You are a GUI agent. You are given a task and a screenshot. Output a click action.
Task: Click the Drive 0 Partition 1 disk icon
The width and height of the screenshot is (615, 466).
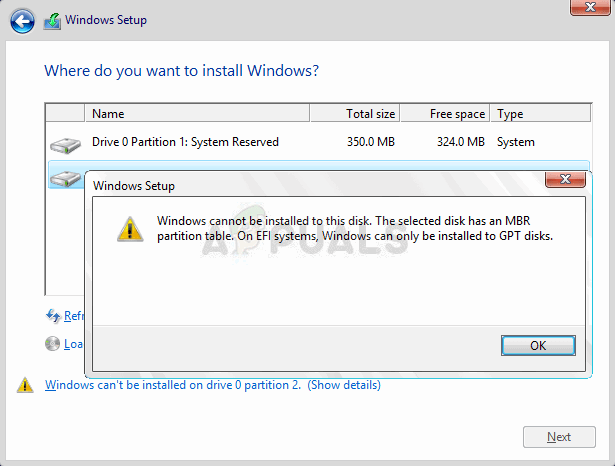[65, 144]
